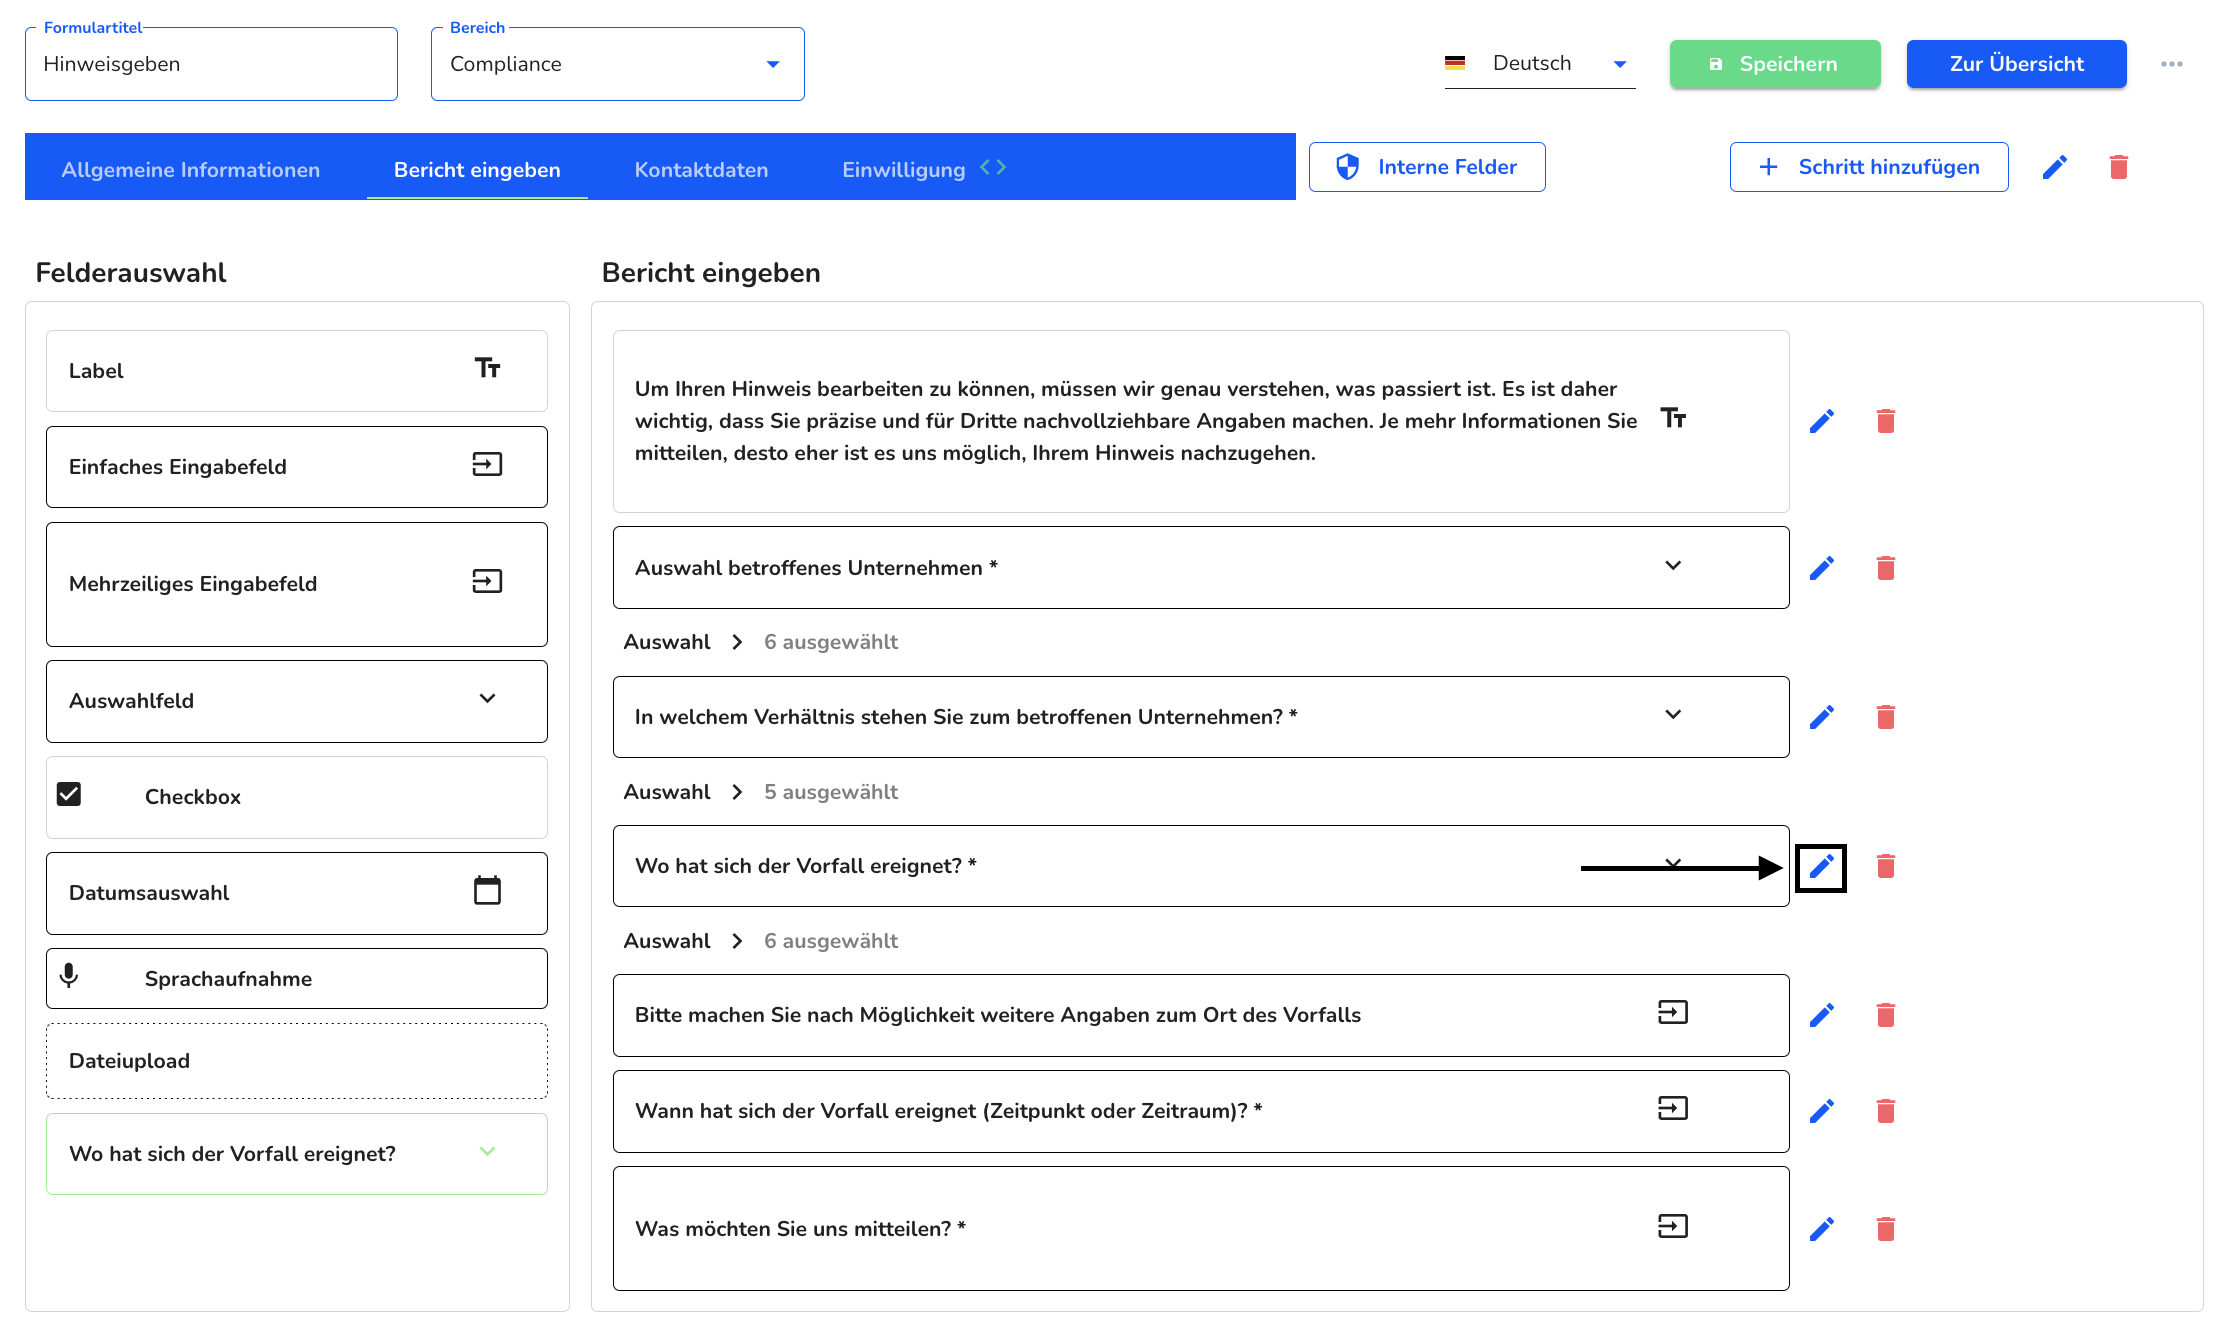The image size is (2230, 1330).
Task: Click 'Zur Übersicht' navigation button
Action: [x=2018, y=63]
